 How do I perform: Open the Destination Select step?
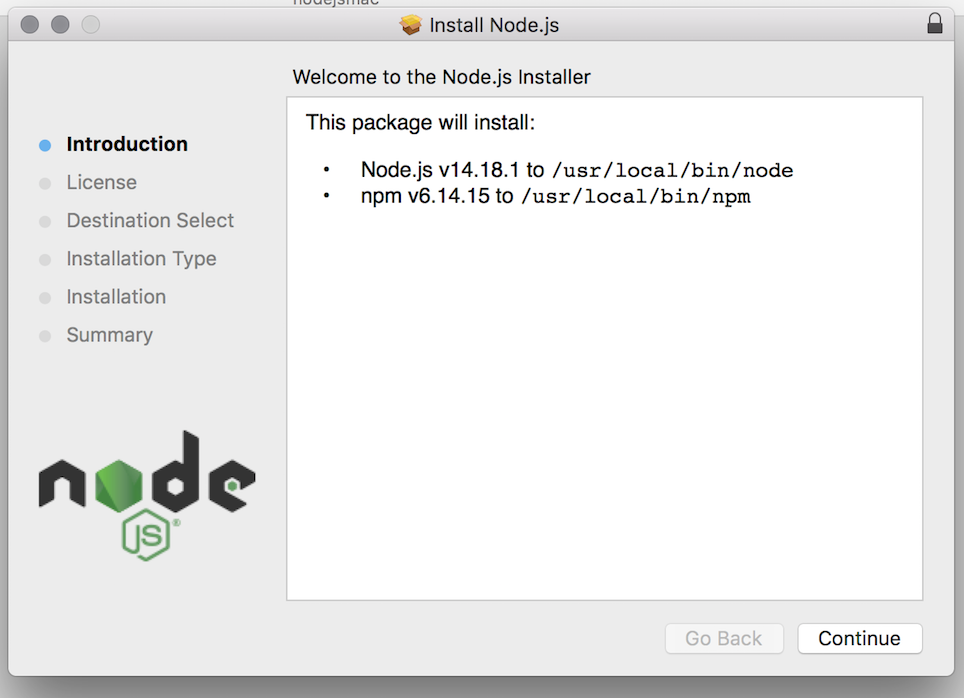click(x=150, y=220)
